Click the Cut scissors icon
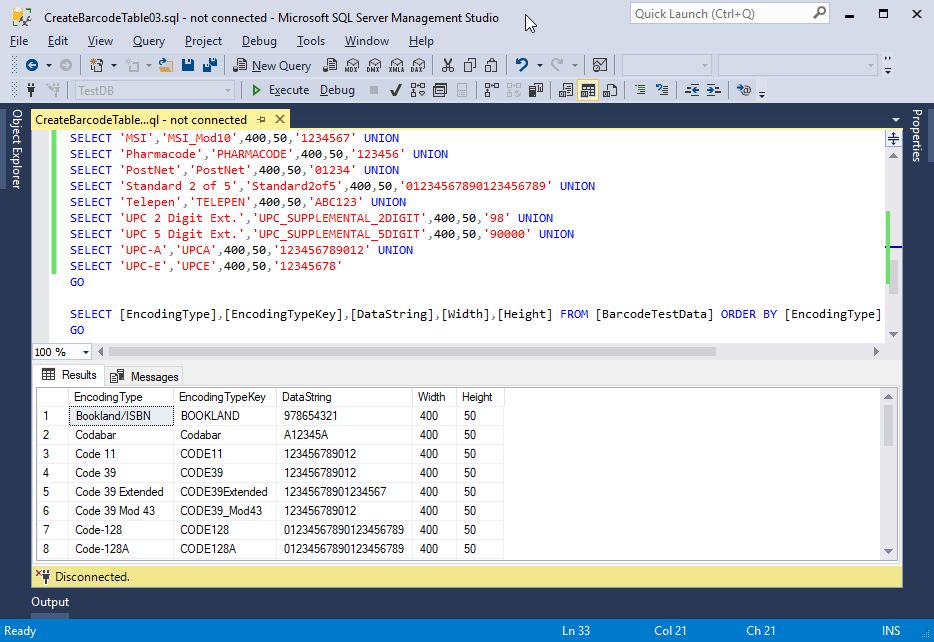Image resolution: width=934 pixels, height=642 pixels. [x=447, y=65]
